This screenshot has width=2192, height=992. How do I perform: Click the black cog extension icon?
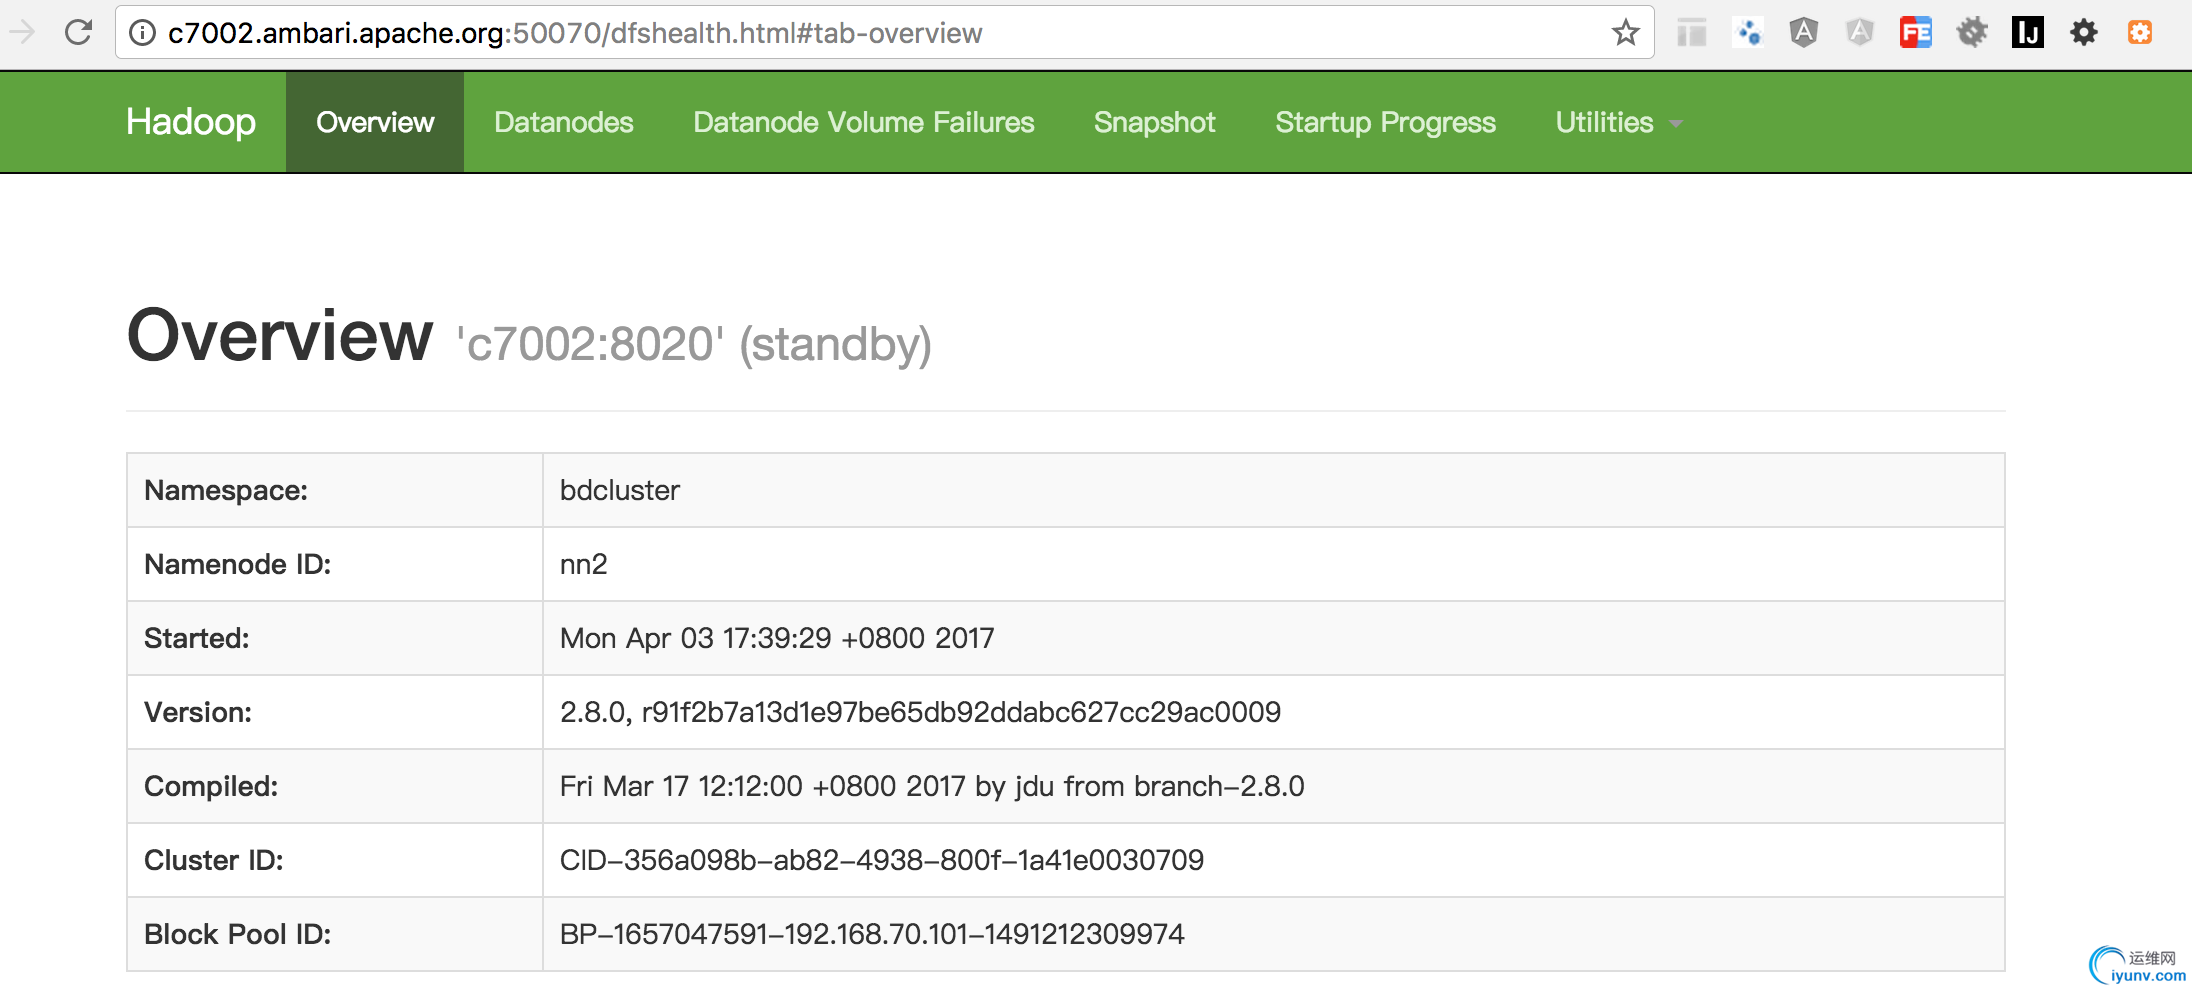click(x=2084, y=33)
